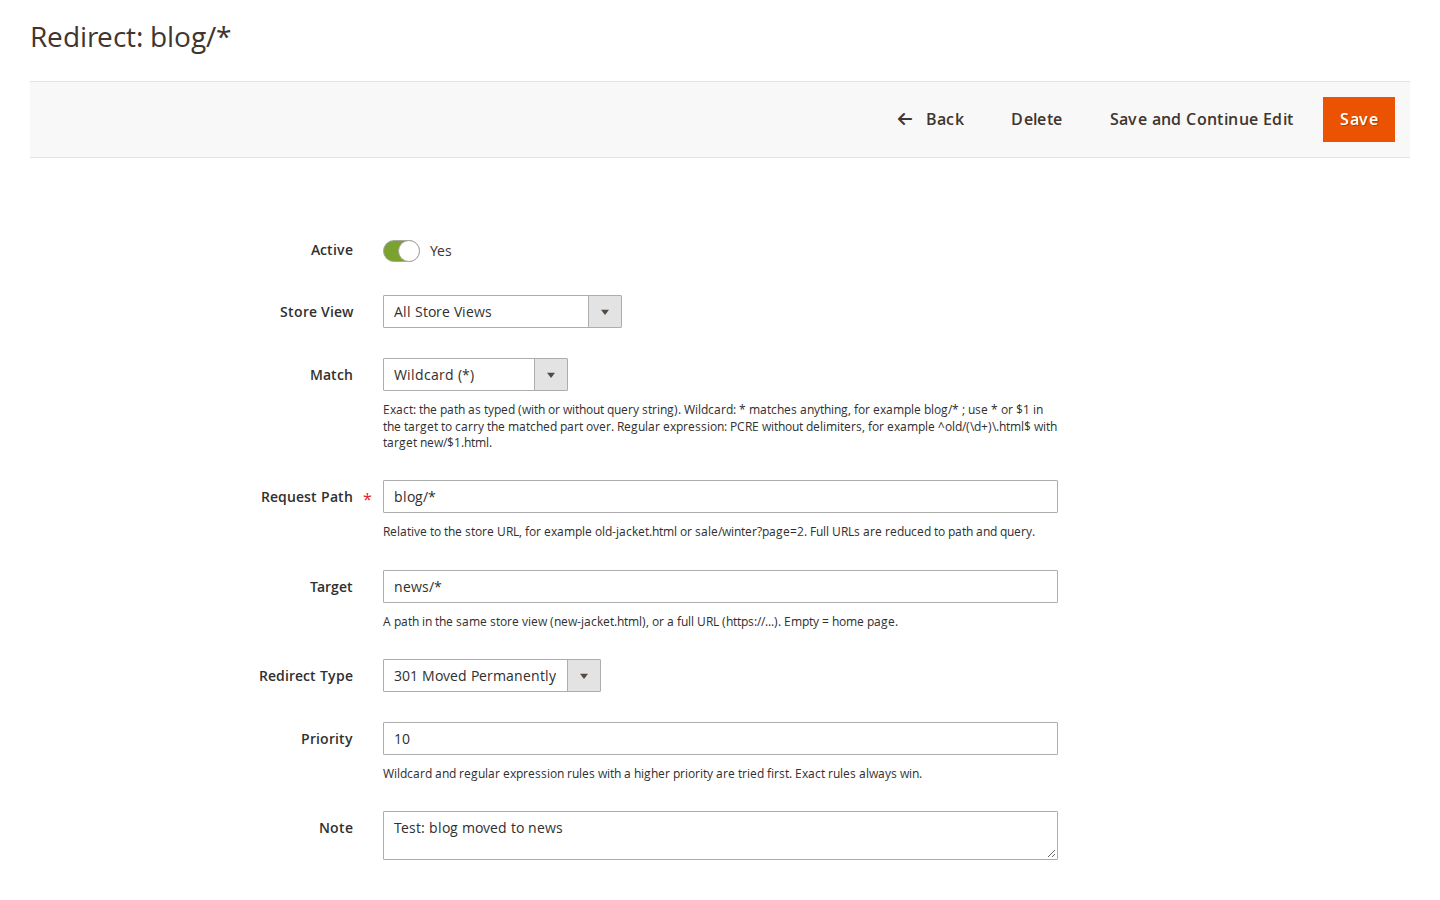Click Save and Continue Edit

(1201, 119)
